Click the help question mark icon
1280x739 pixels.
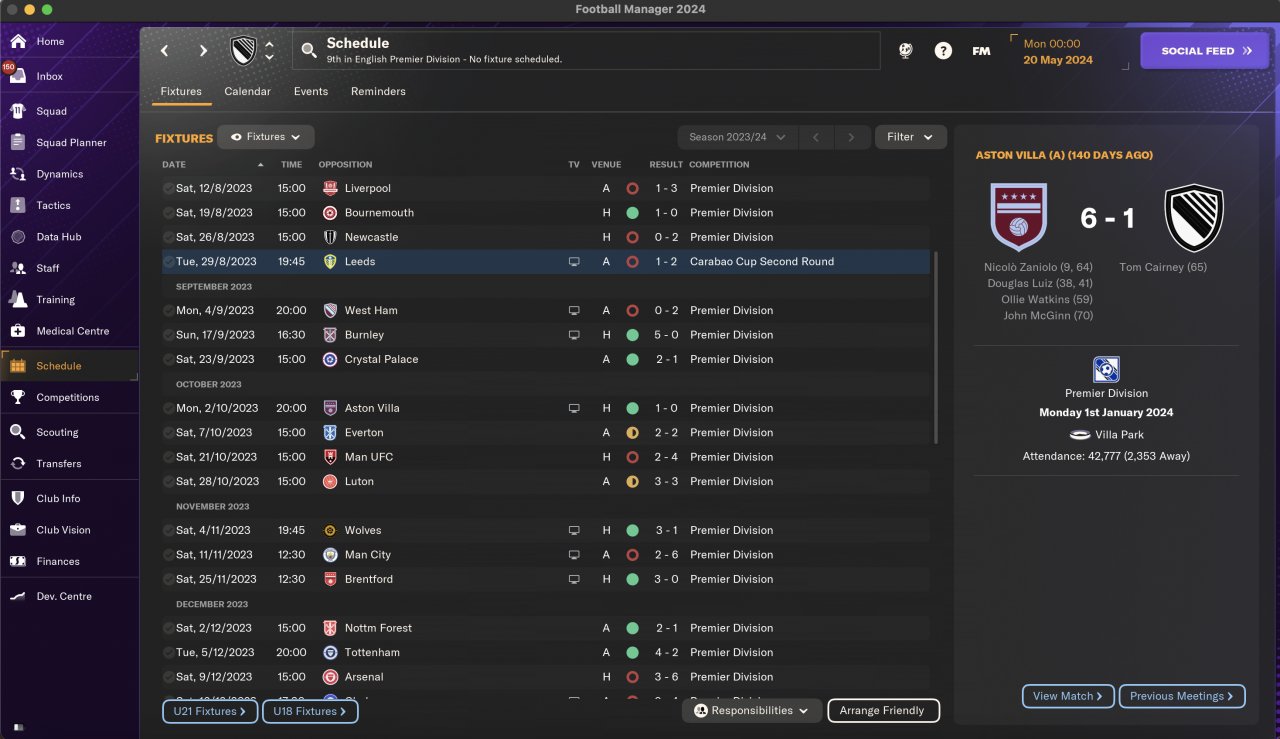pyautogui.click(x=943, y=51)
